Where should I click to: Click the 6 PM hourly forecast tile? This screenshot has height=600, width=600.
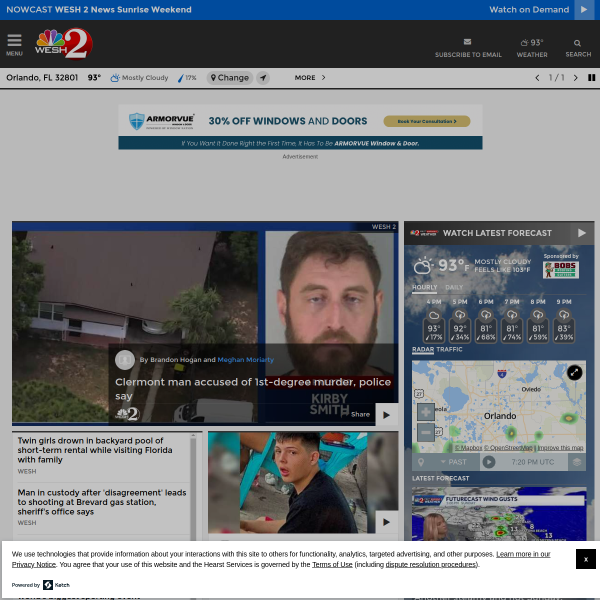[x=486, y=321]
